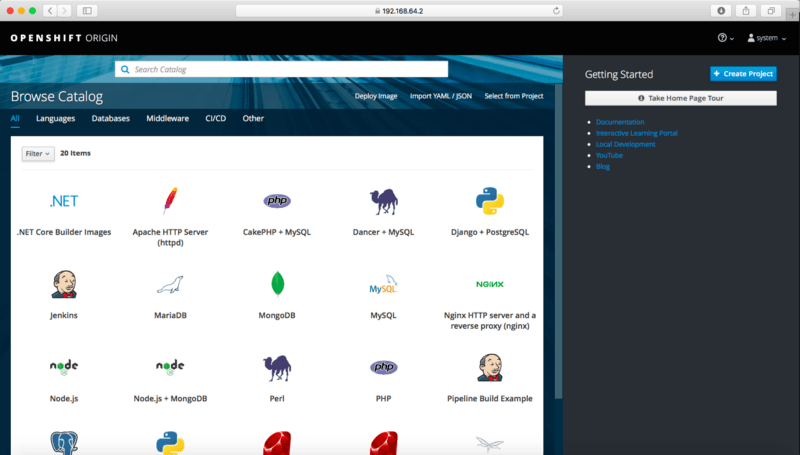Click the Safari share icon
This screenshot has height=455, width=800.
click(746, 11)
